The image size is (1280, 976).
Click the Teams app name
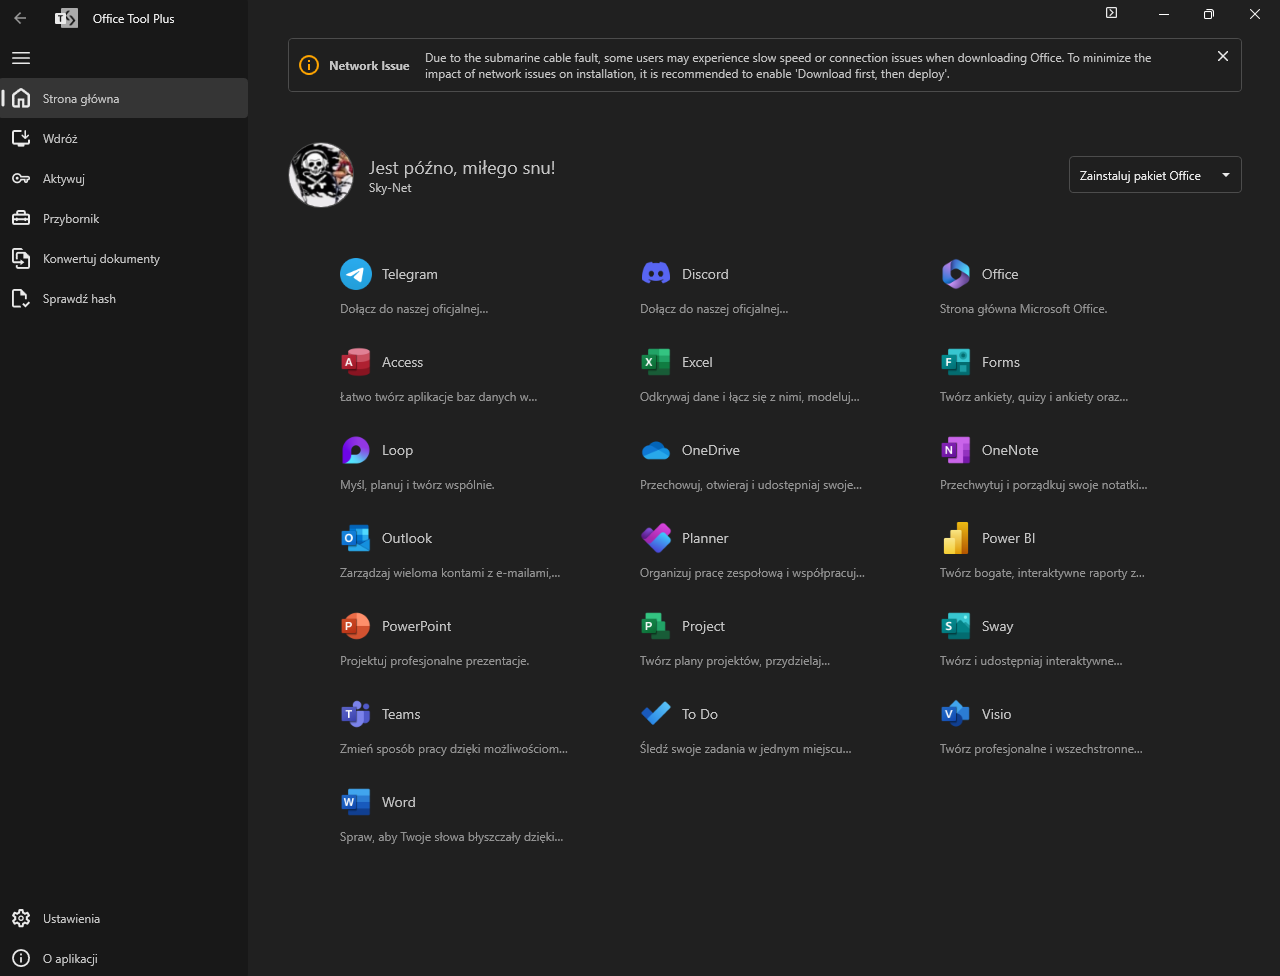pos(401,714)
